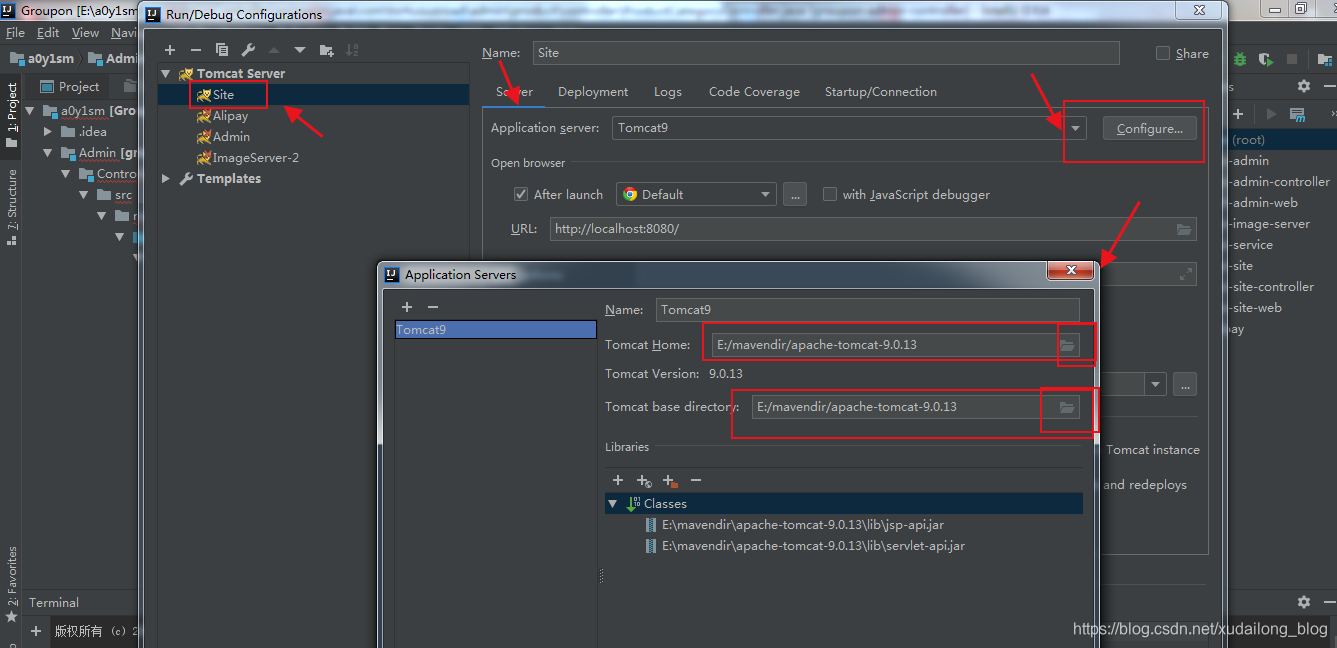1337x648 pixels.
Task: Open edit defaults wrench icon in Run/Debug toolbar
Action: point(248,50)
